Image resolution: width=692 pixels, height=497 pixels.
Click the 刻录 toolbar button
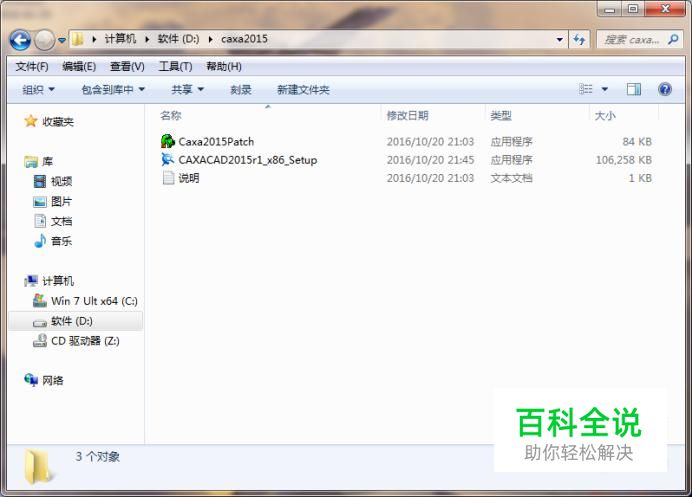[x=241, y=90]
